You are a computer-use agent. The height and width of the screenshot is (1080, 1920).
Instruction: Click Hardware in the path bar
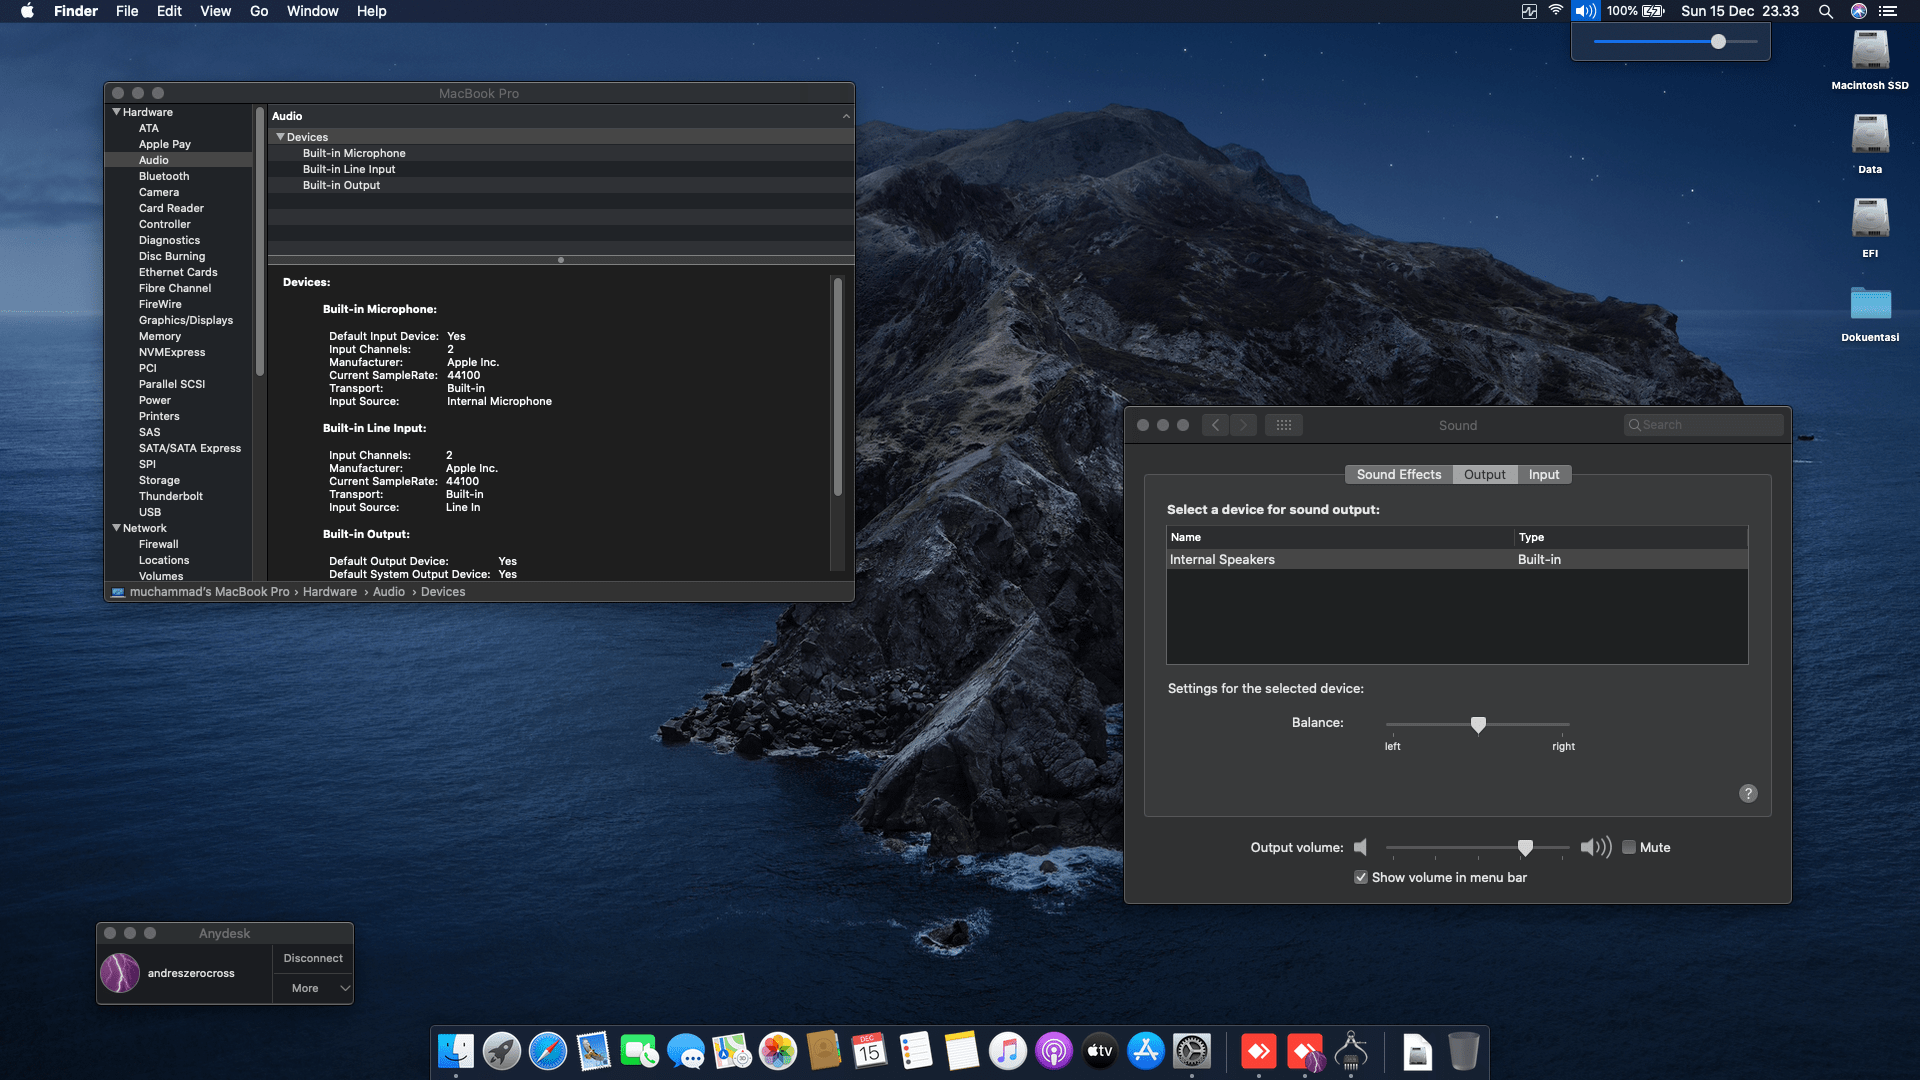click(x=330, y=592)
